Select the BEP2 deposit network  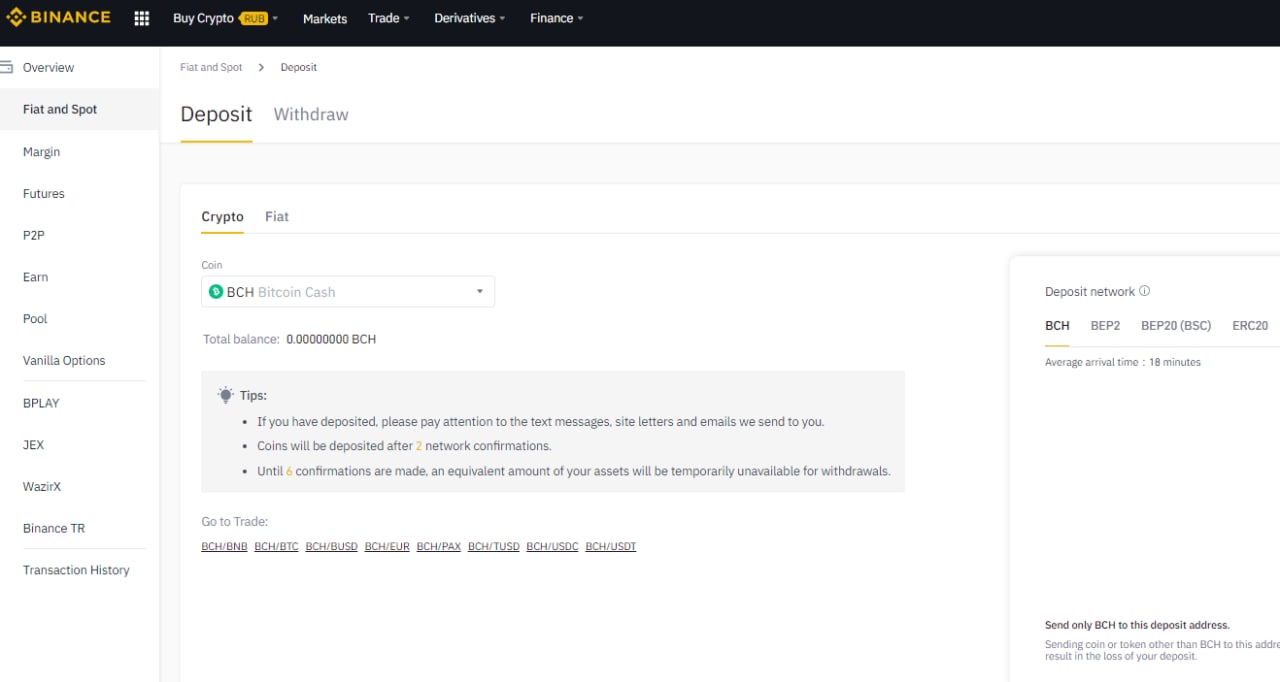[1105, 325]
